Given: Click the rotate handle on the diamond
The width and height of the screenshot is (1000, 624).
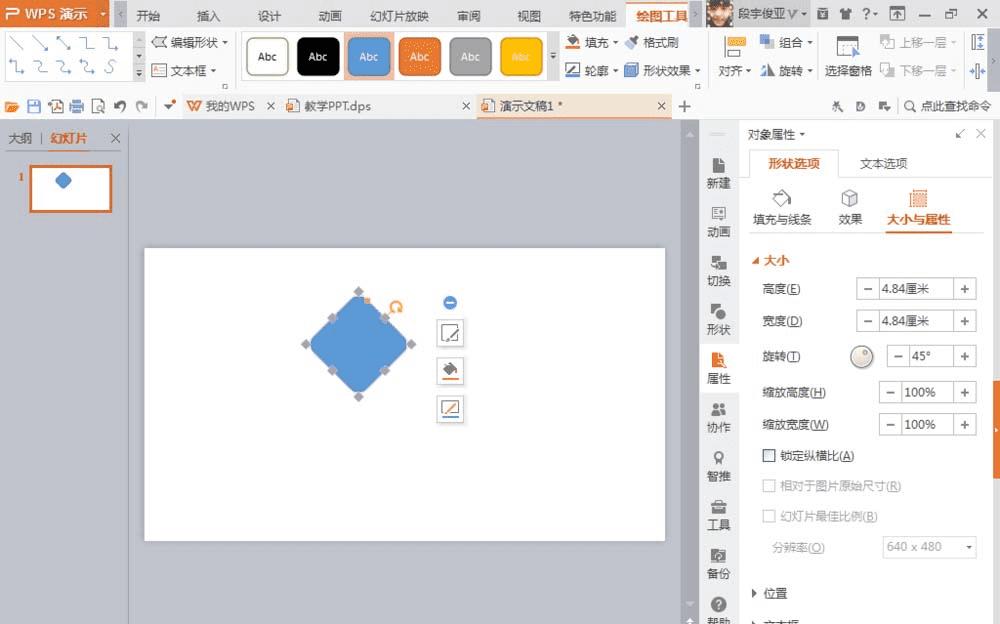Looking at the screenshot, I should tap(395, 308).
